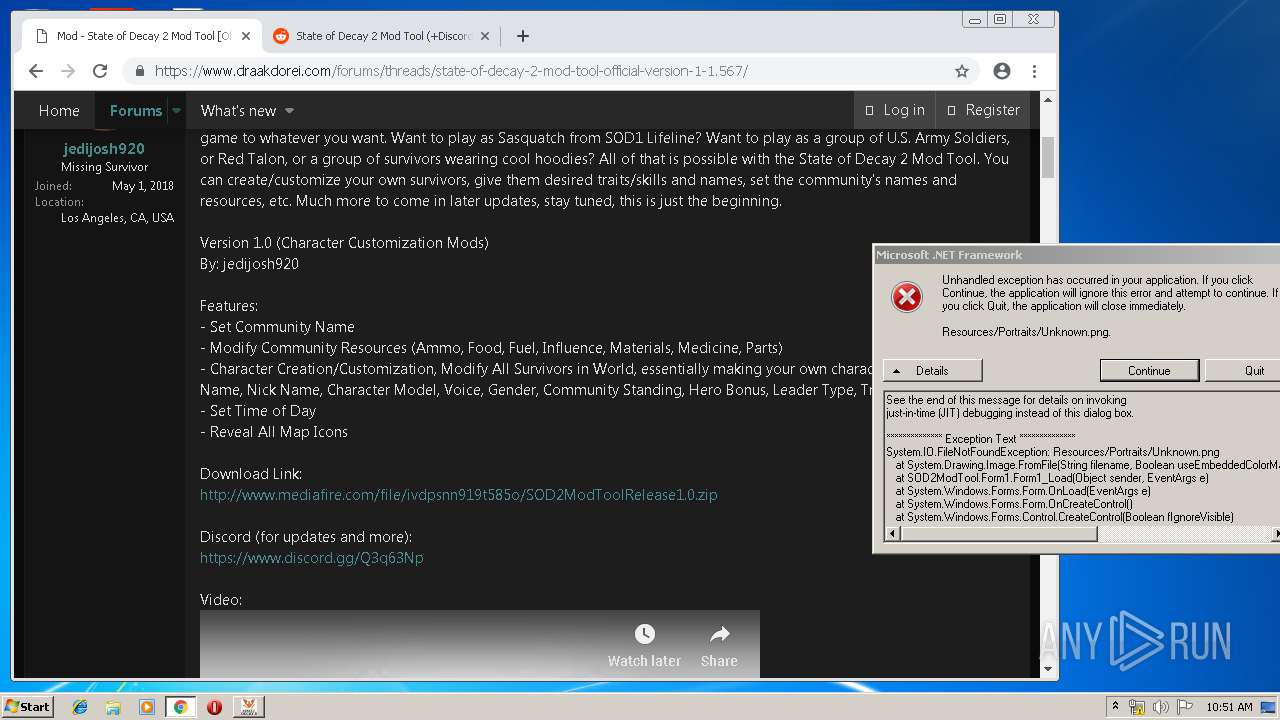Image resolution: width=1280 pixels, height=720 pixels.
Task: Switch to the Reddit State of Decay 2 tab
Action: pos(382,36)
